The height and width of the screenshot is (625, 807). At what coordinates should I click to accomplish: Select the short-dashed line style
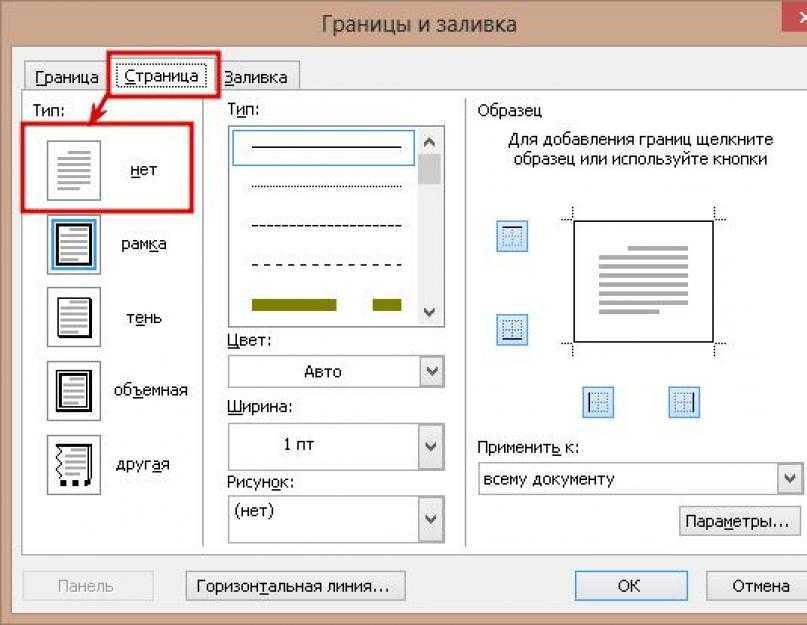(x=326, y=225)
